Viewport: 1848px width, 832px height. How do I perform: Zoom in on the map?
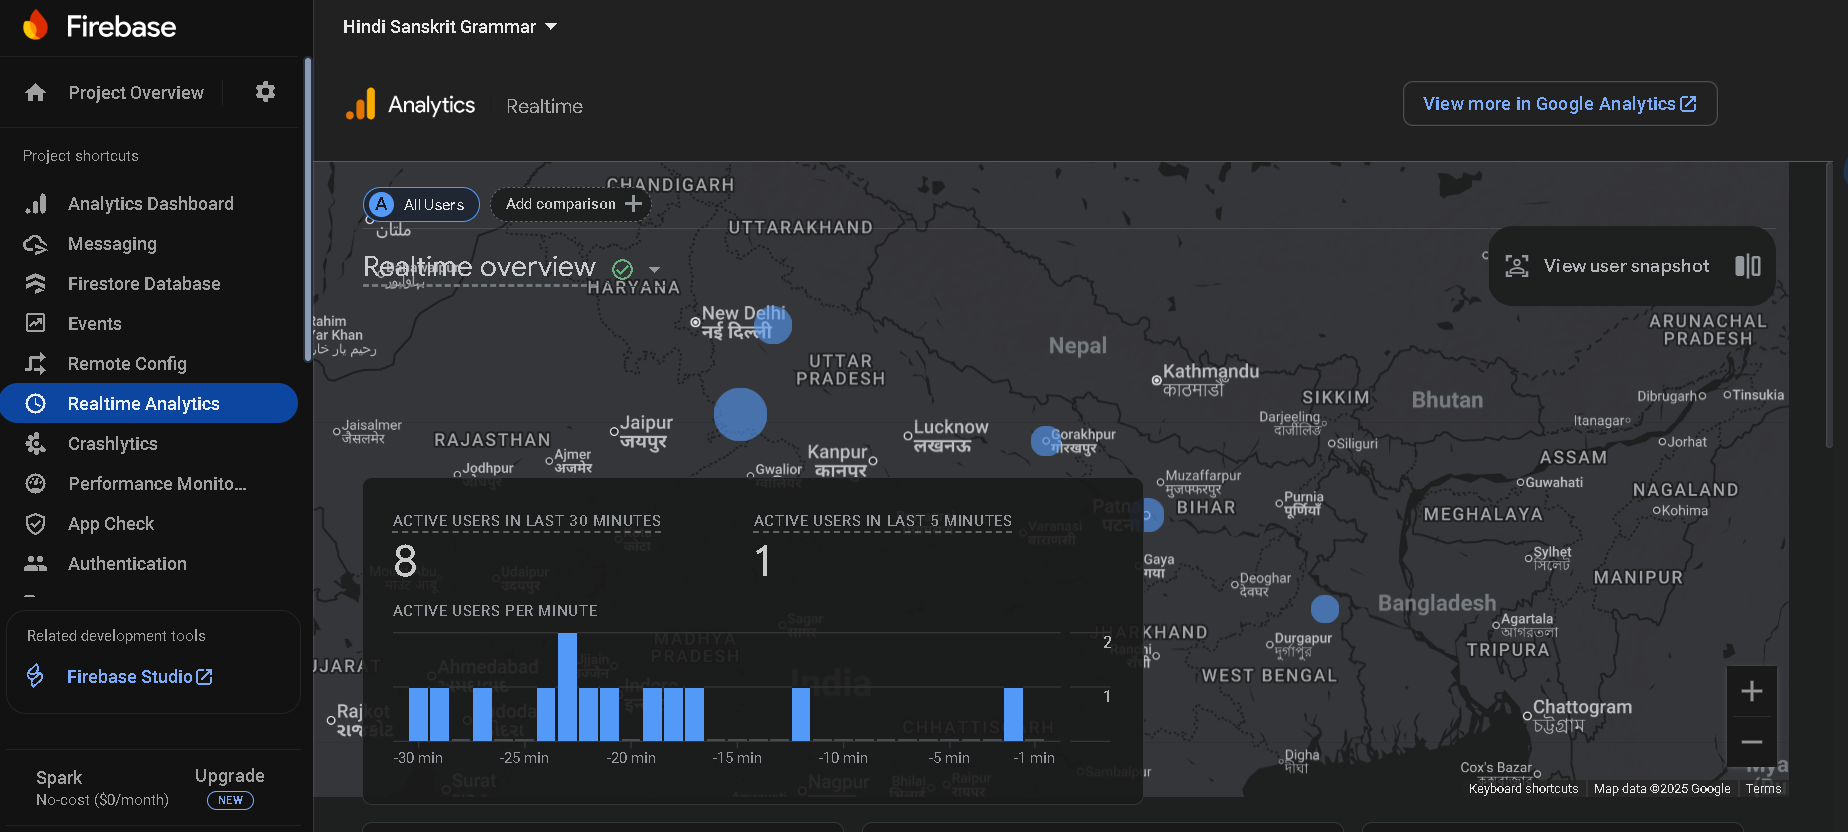[x=1751, y=691]
